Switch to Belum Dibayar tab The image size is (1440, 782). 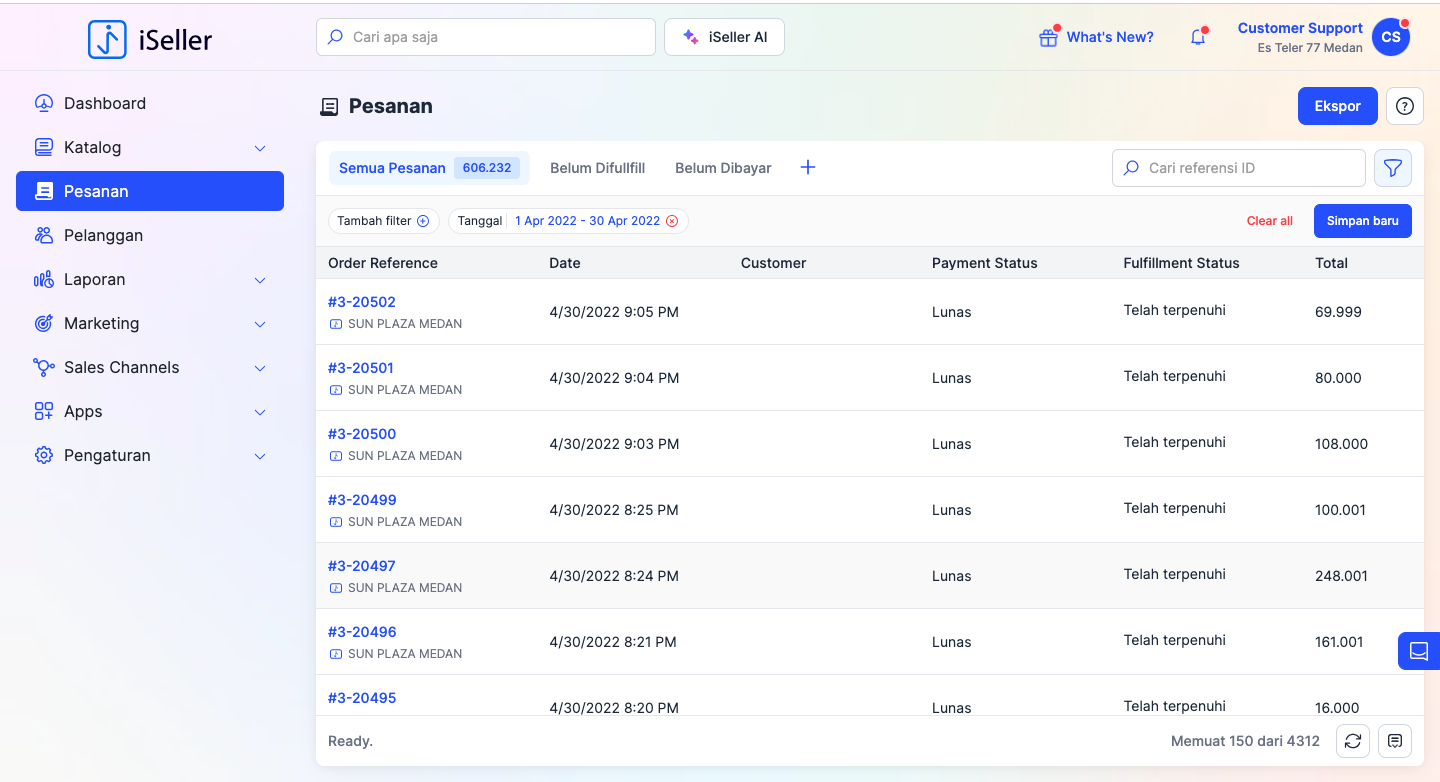(x=723, y=168)
